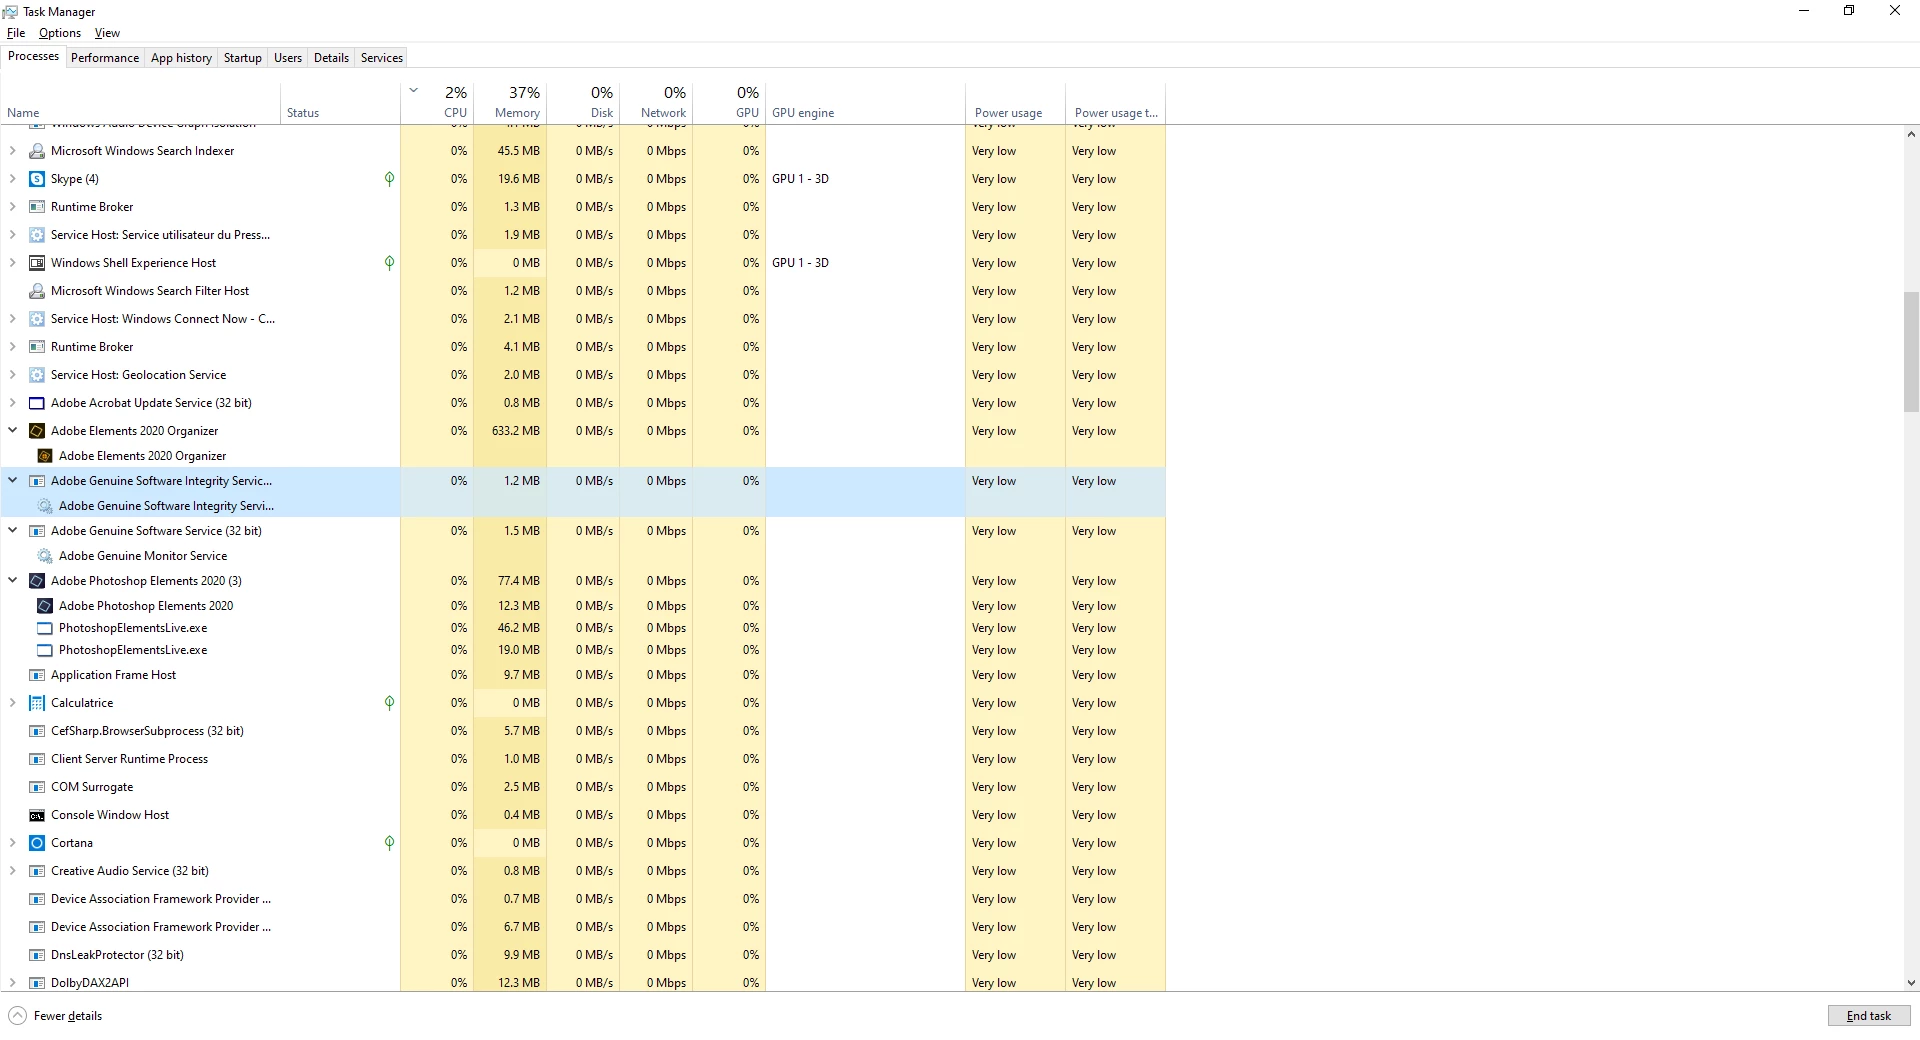Switch to the Startup tab
Screen dimensions: 1920x1040
[x=243, y=58]
